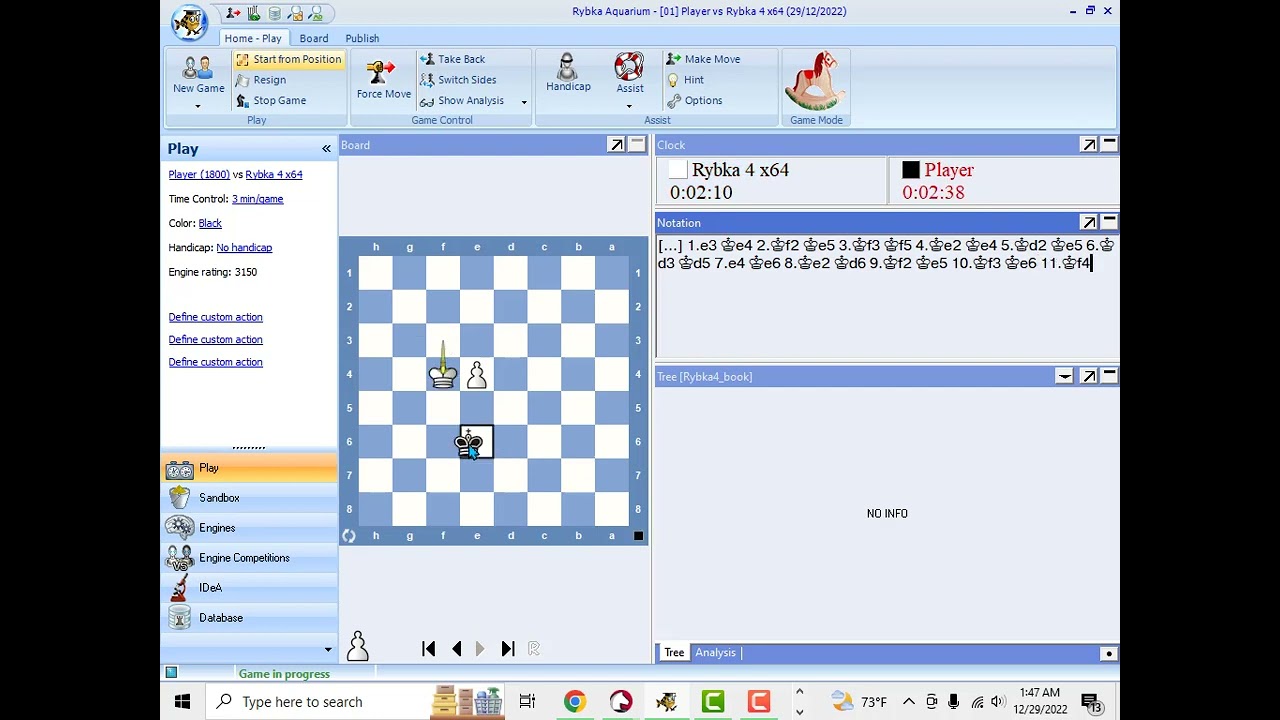Select IDeA in the sidebar
Screen dimensions: 1280x720
249,588
